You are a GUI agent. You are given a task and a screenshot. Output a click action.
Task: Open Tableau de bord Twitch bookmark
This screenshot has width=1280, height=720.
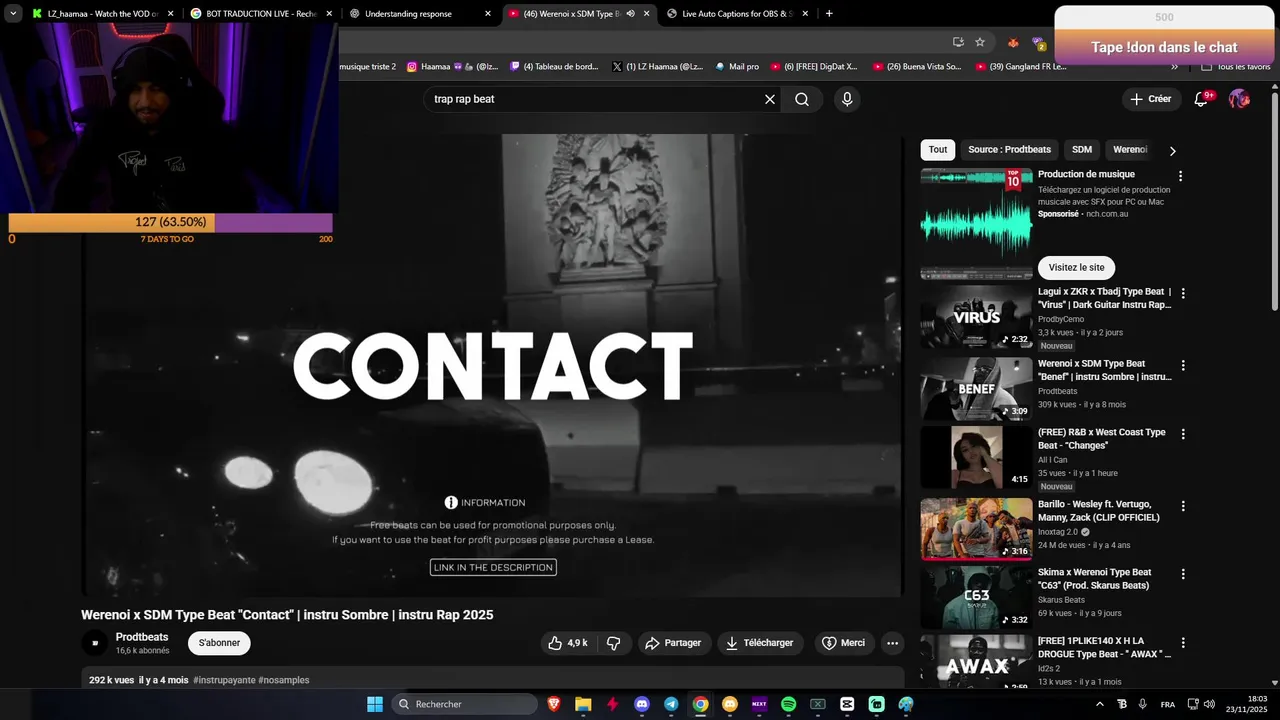tap(553, 67)
